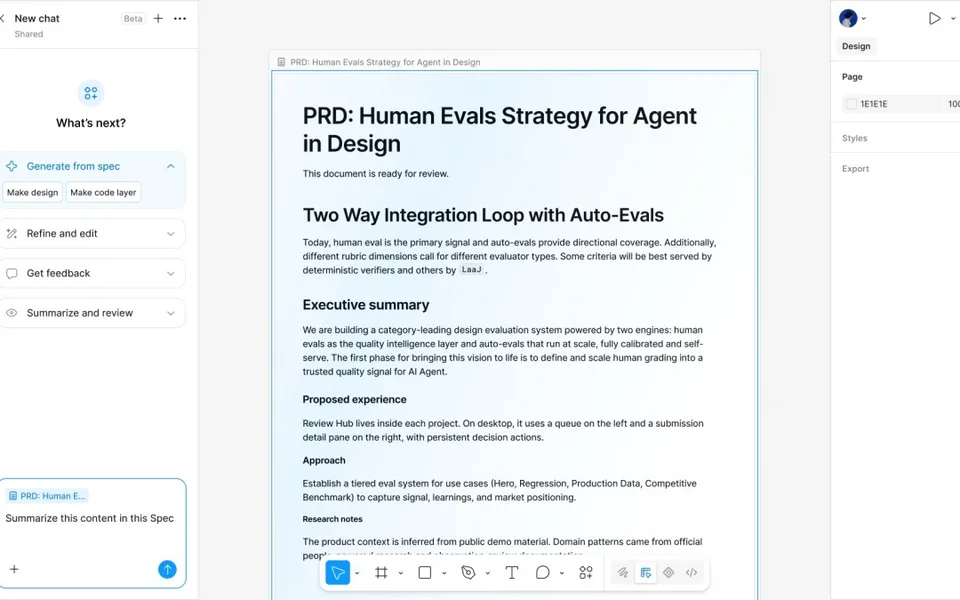Click the Make code layer button
Screen dimensions: 960x600
click(x=103, y=192)
